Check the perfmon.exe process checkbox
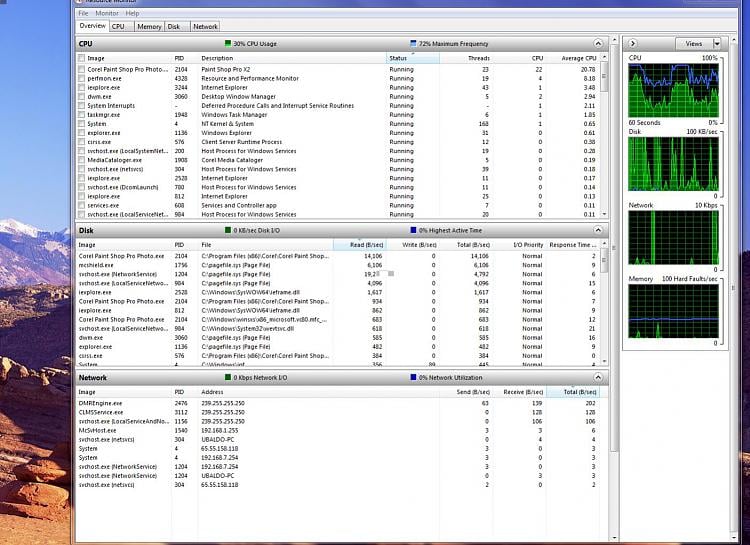The height and width of the screenshot is (545, 750). tap(81, 78)
